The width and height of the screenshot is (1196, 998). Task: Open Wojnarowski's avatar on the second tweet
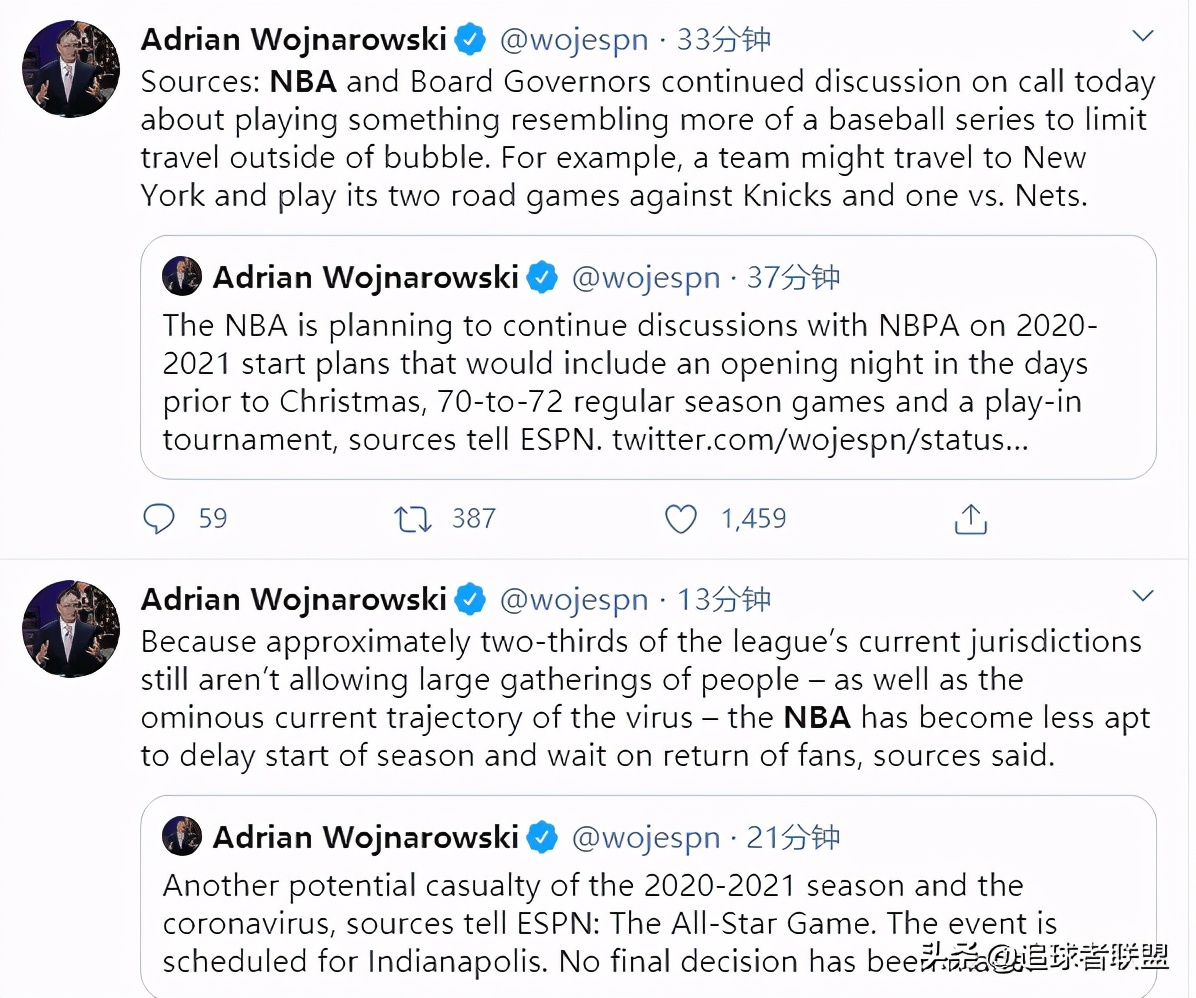(x=71, y=629)
